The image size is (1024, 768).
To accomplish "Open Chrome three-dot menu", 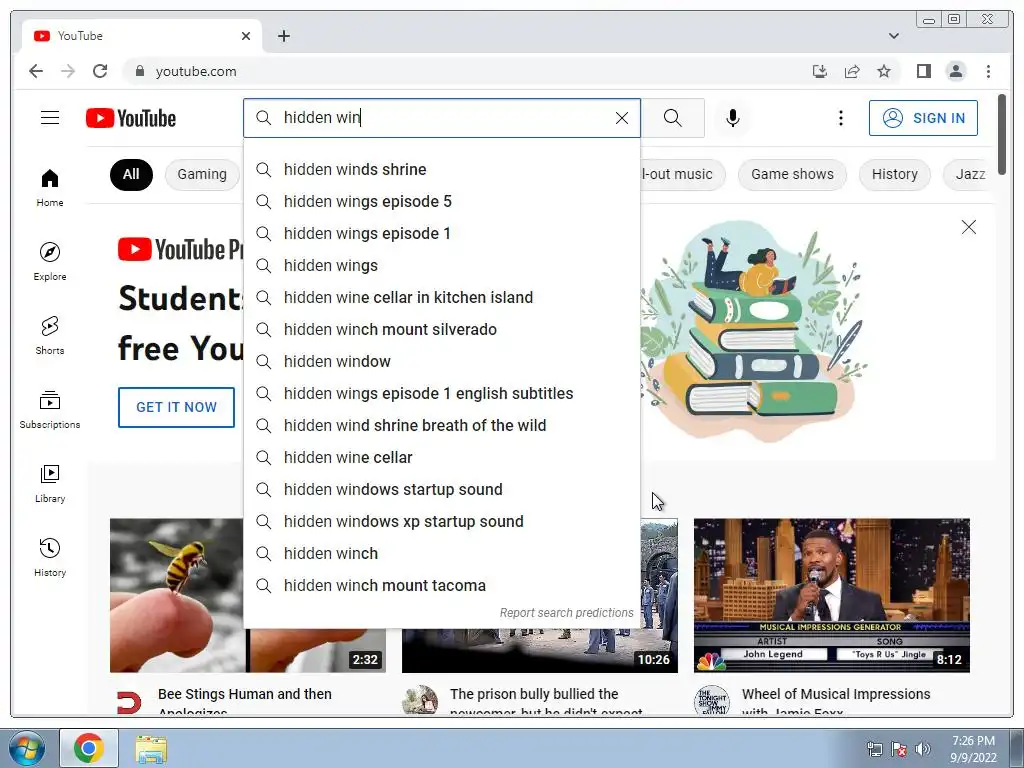I will pyautogui.click(x=988, y=71).
